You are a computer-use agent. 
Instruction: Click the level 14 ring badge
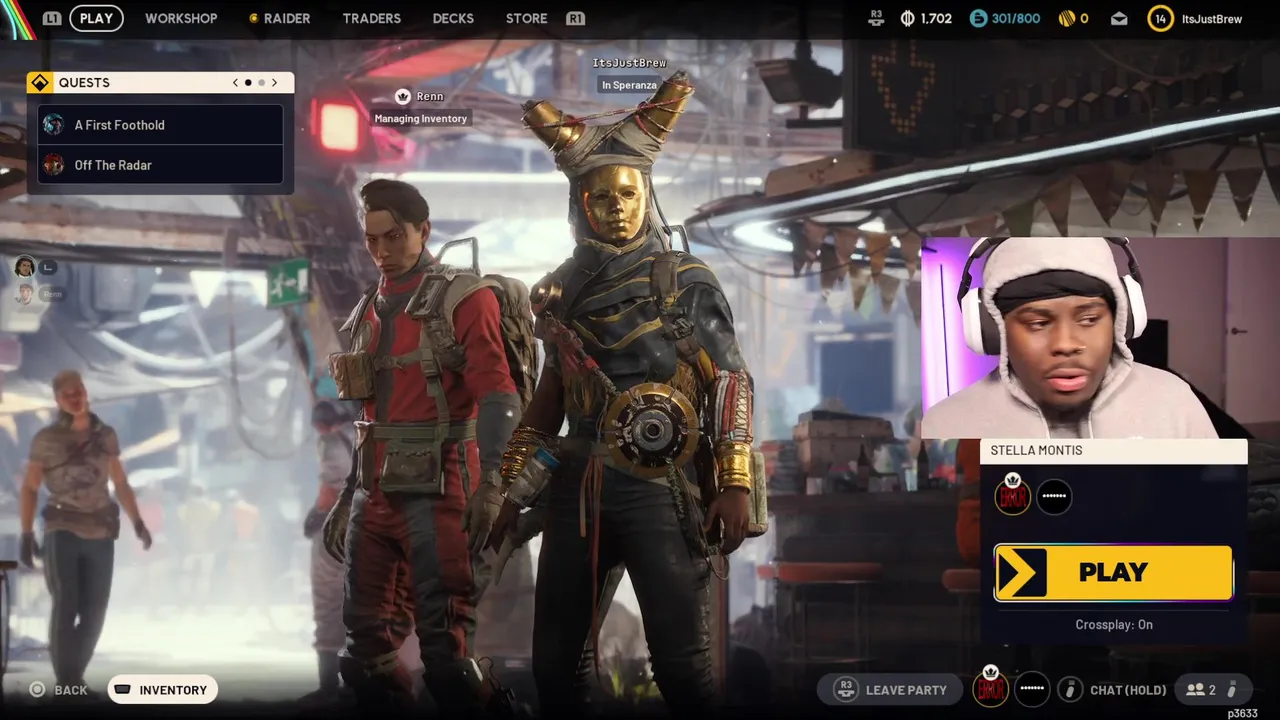coord(1160,18)
